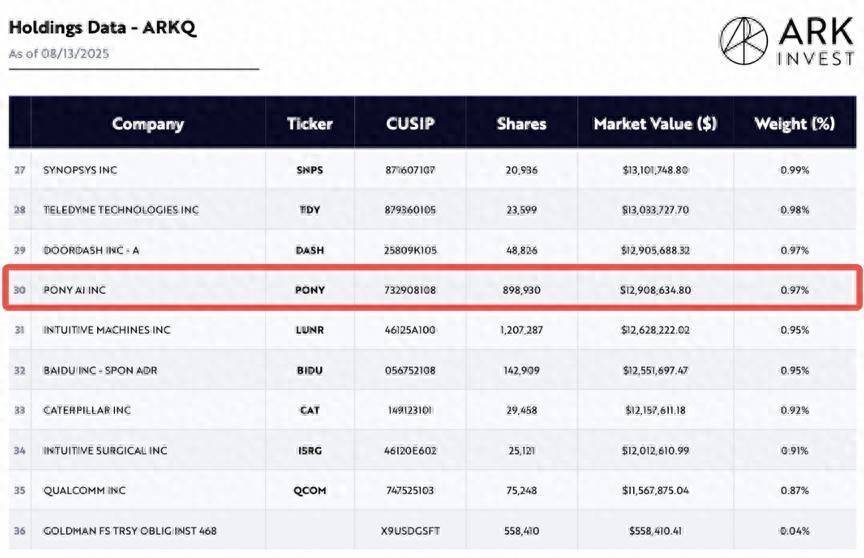This screenshot has height=558, width=864.
Task: Select TELEDYNE TECHNOLOGIES INC row name
Action: click(x=121, y=210)
